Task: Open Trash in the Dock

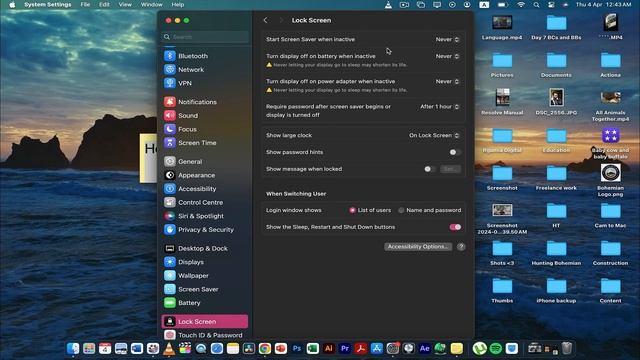Action: pos(567,348)
